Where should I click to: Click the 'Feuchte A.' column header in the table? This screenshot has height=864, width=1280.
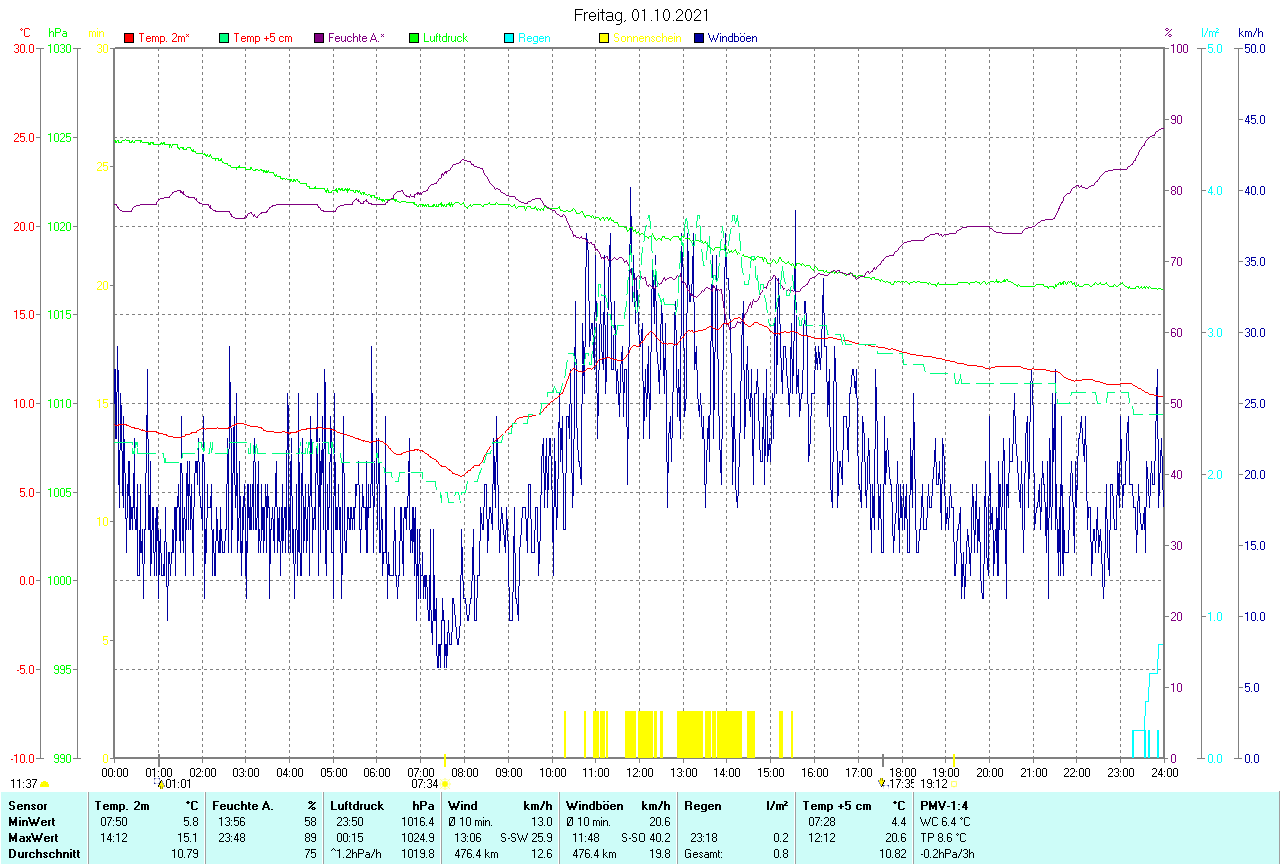[241, 806]
